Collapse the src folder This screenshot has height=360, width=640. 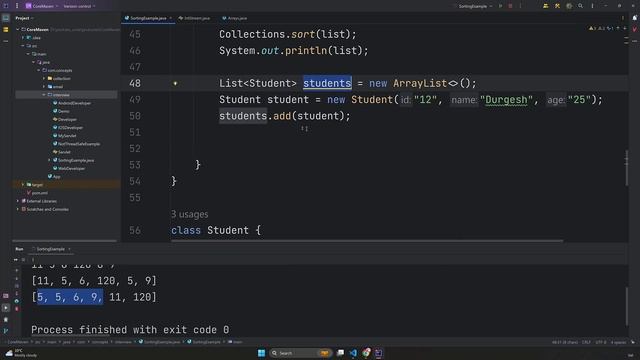click(23, 46)
